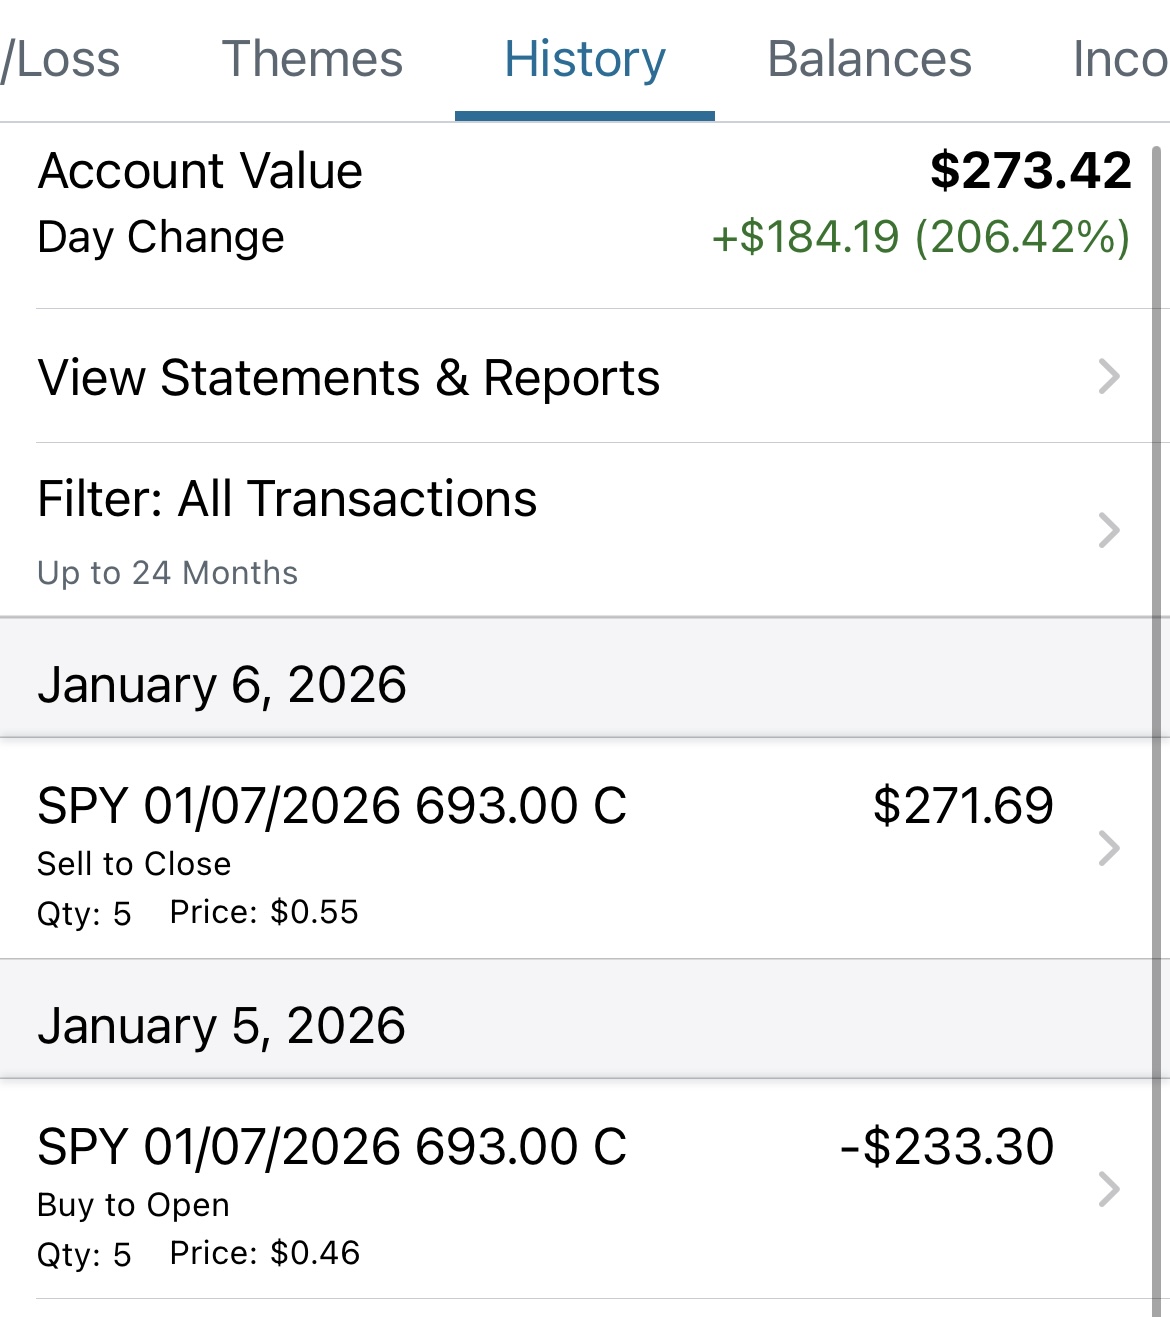The image size is (1170, 1317).
Task: Go to the cut-off Loss tab
Action: (62, 60)
